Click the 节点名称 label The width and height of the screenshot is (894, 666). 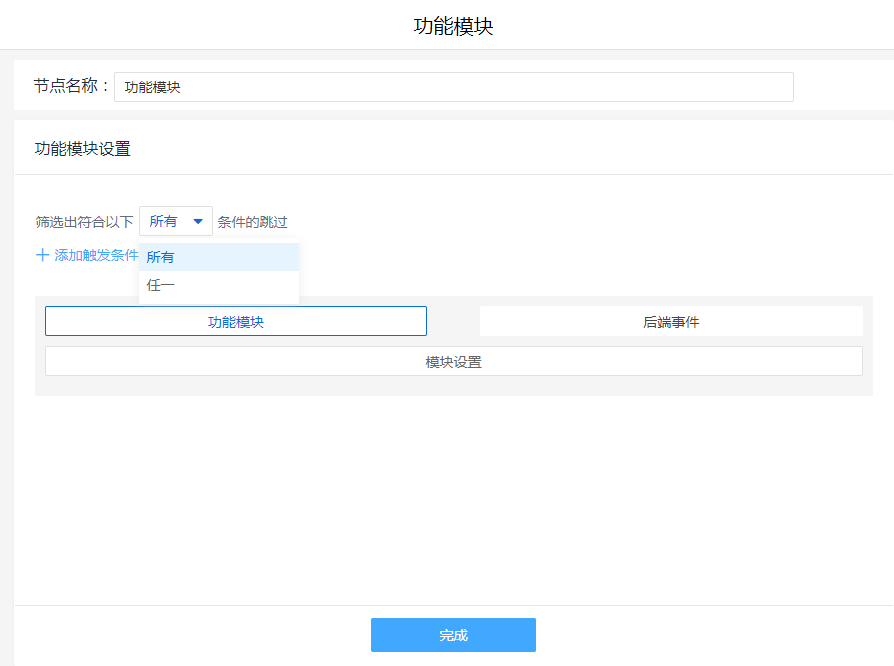click(70, 87)
